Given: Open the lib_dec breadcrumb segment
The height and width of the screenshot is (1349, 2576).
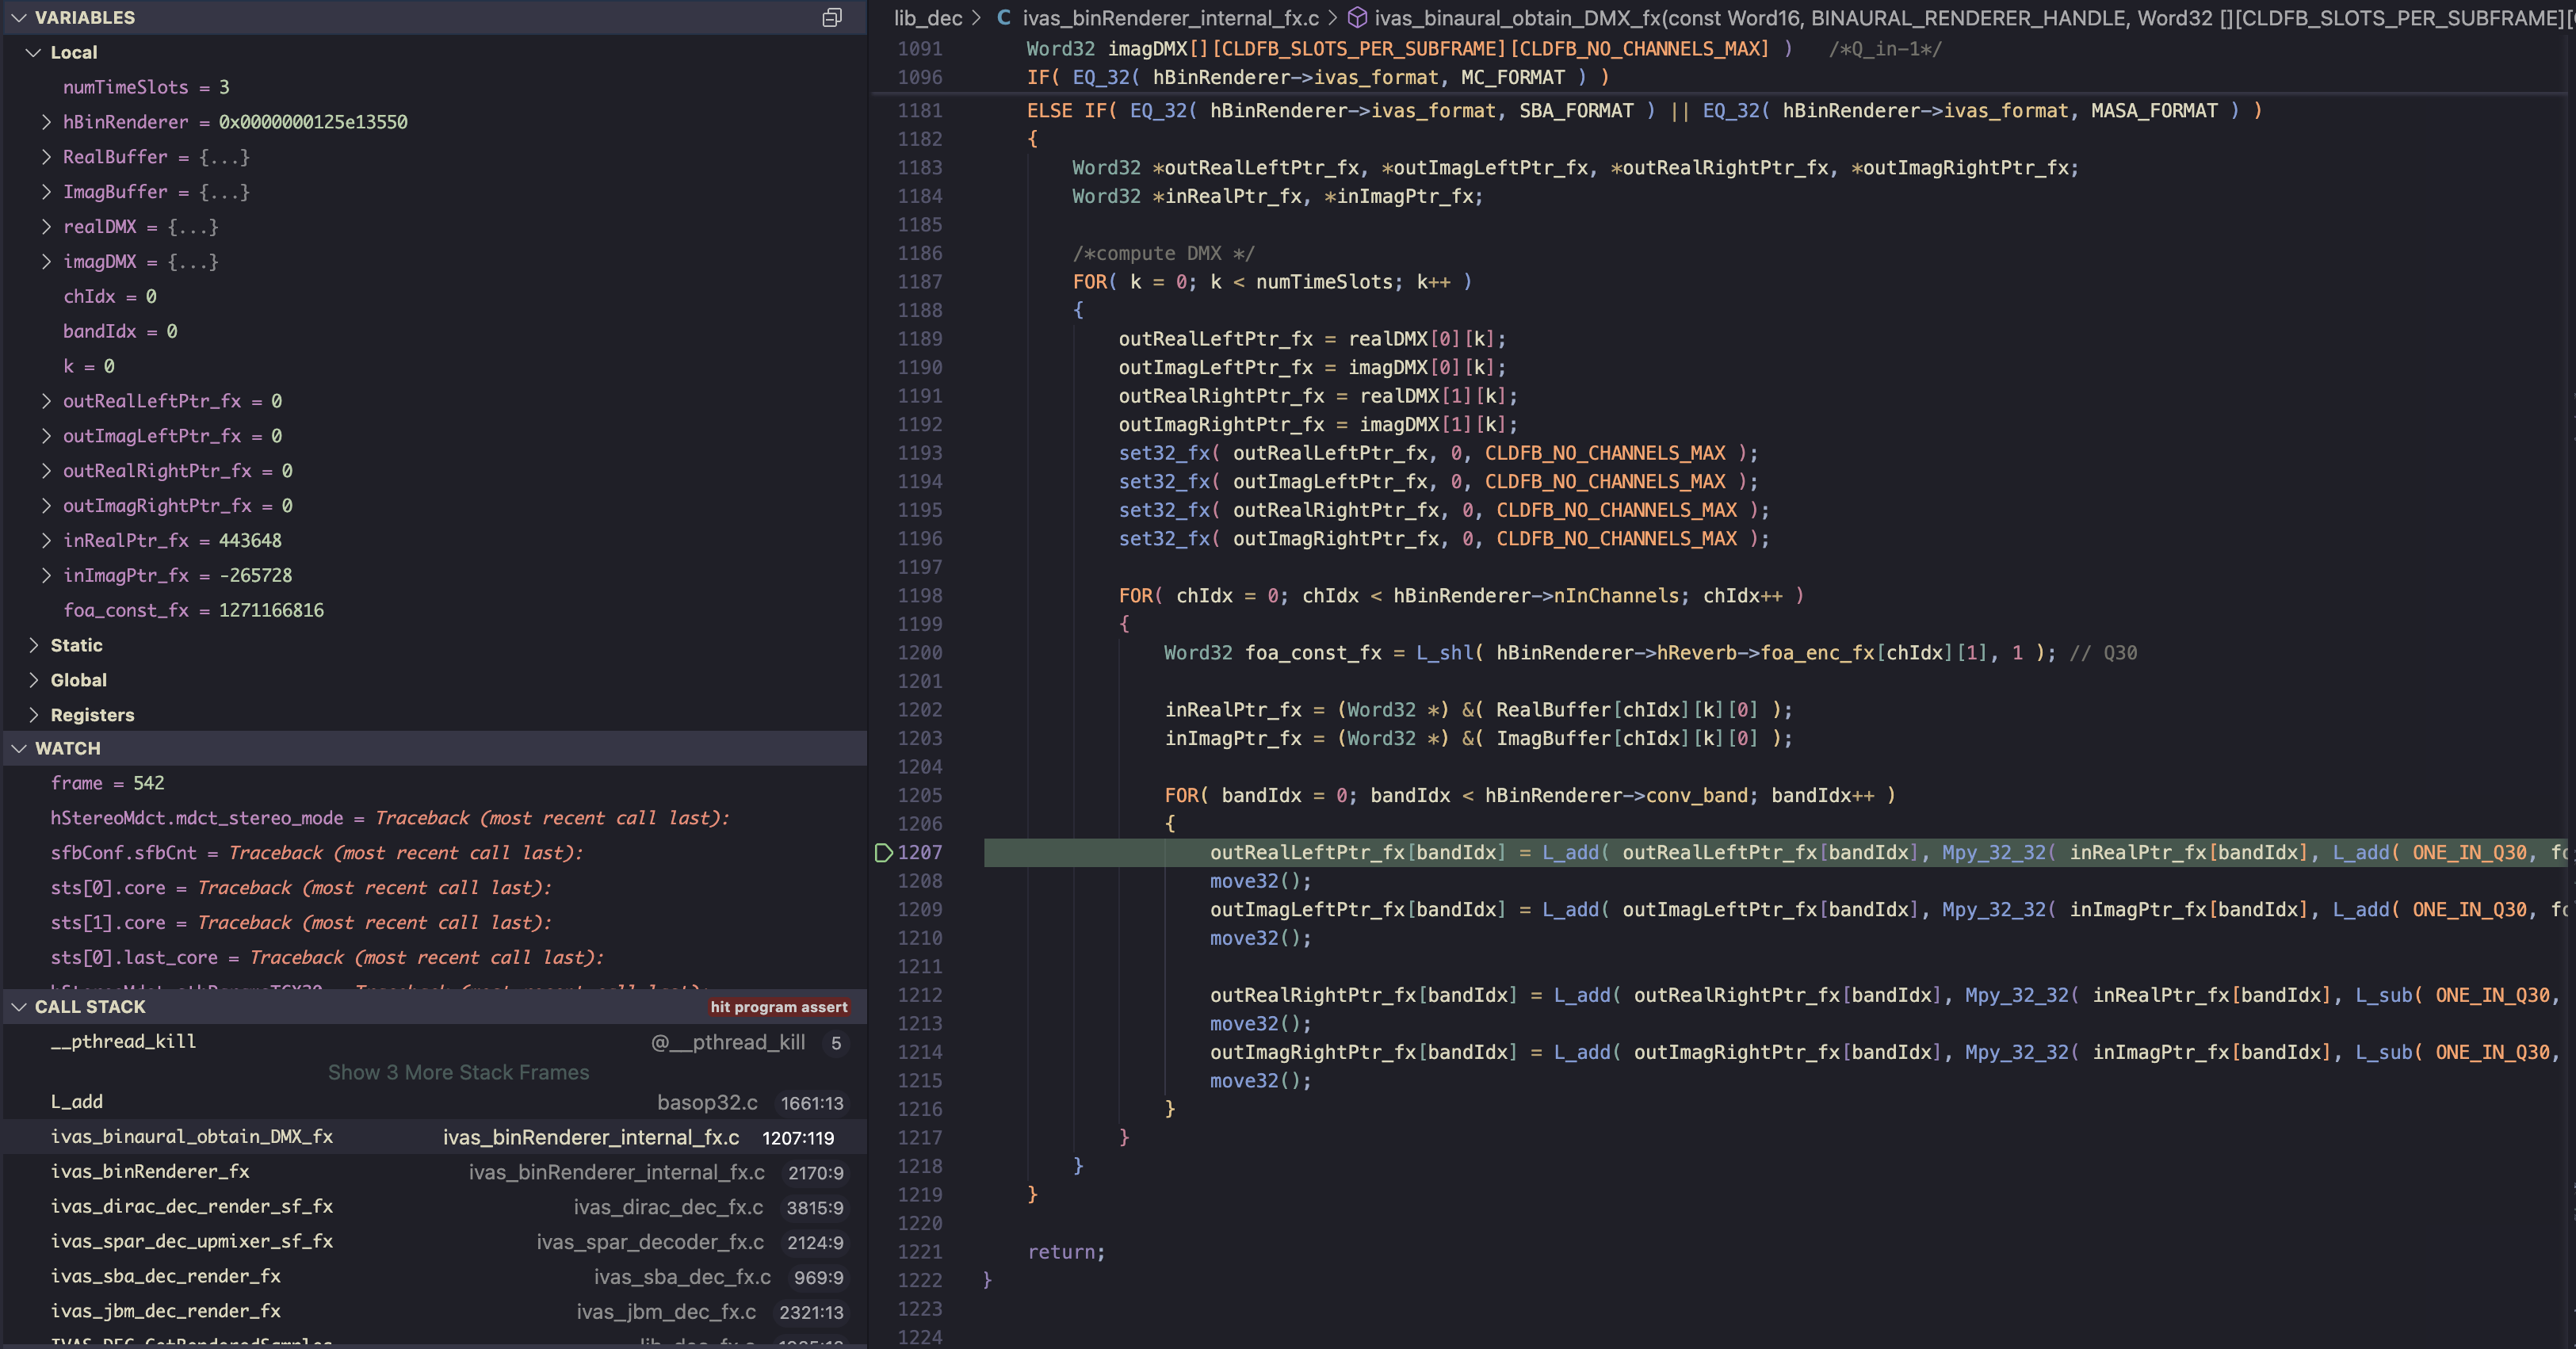Looking at the screenshot, I should 927,17.
